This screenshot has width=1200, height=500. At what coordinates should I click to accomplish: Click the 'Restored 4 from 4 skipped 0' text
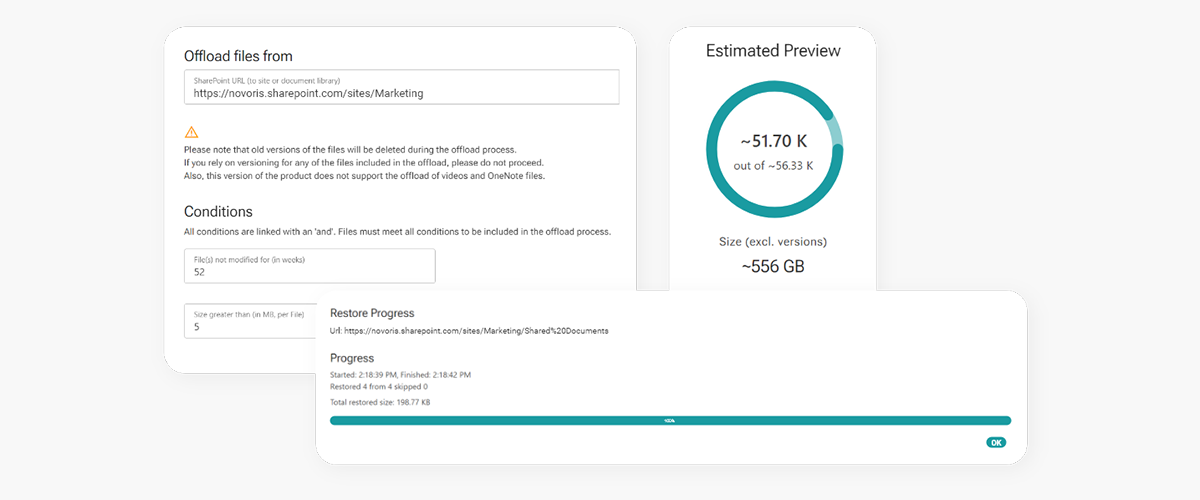379,386
